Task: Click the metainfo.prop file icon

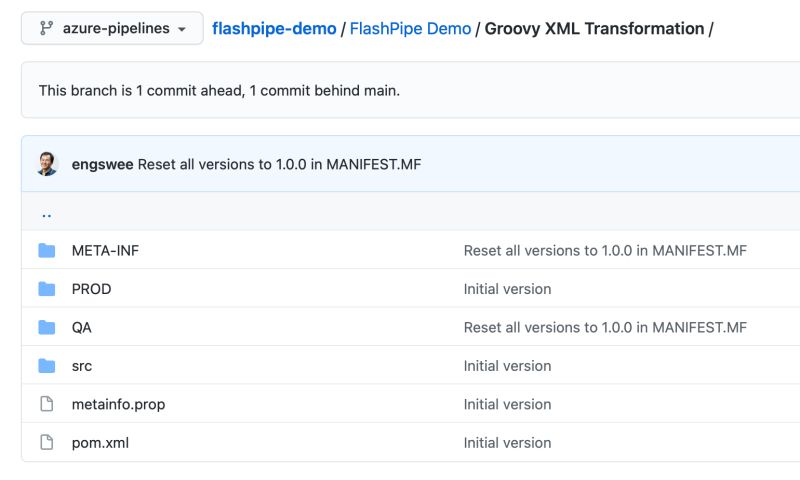Action: tap(46, 404)
